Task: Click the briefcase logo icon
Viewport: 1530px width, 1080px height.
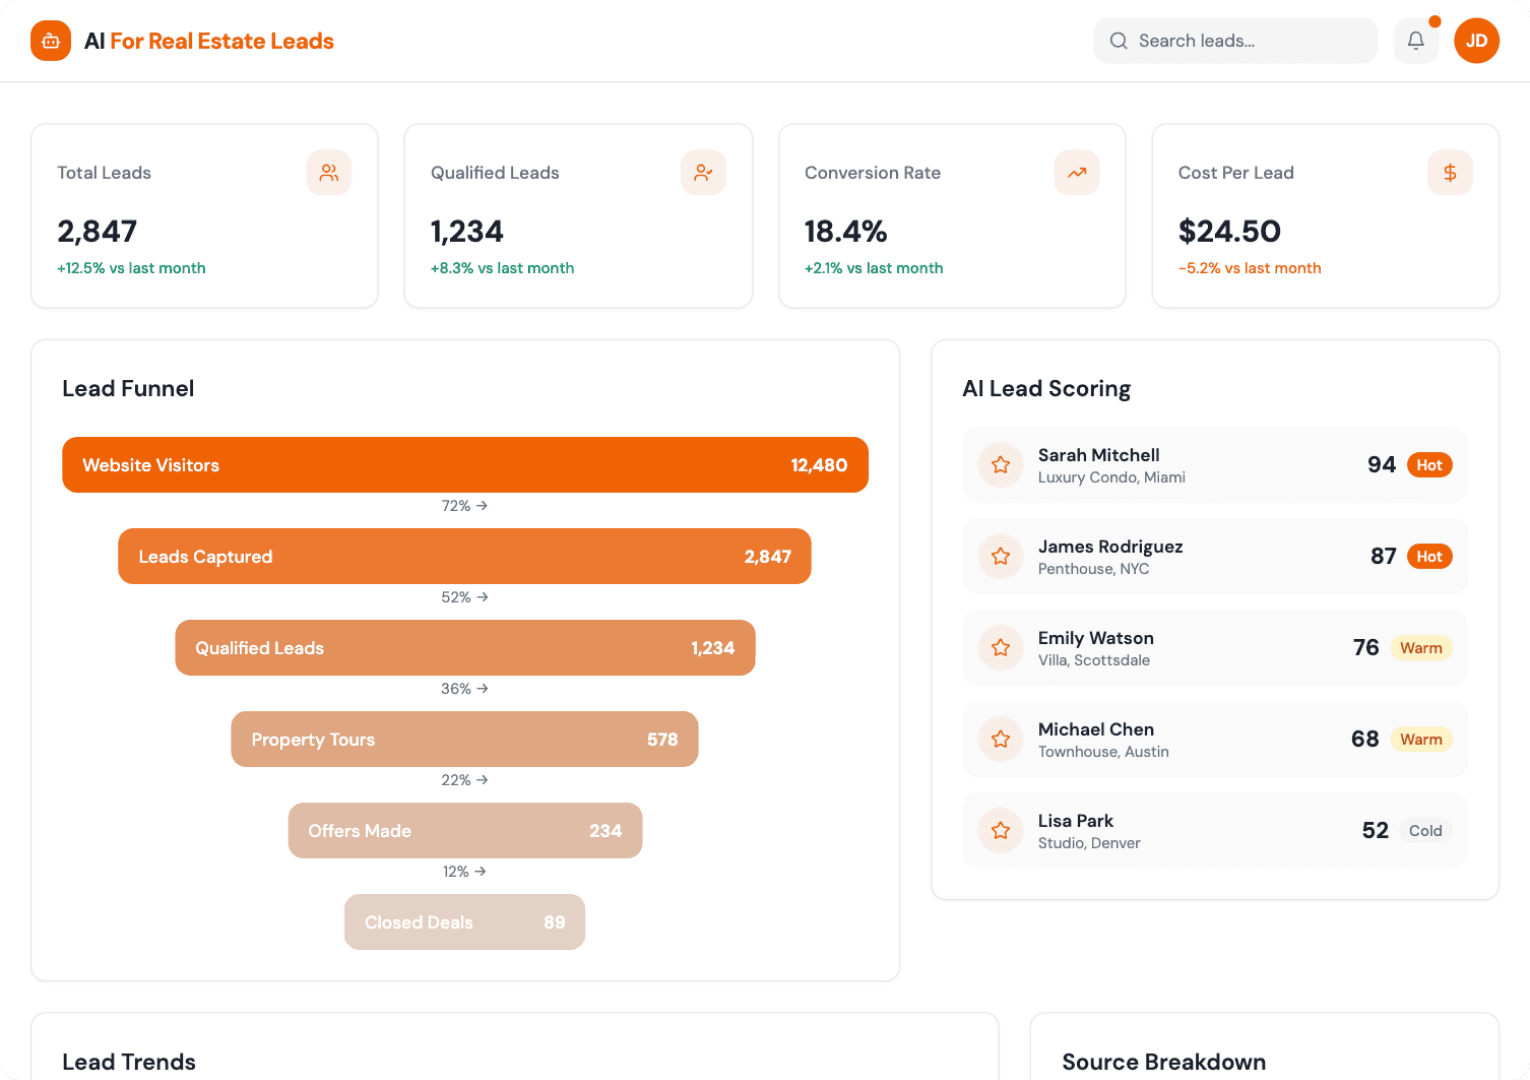Action: [x=50, y=41]
